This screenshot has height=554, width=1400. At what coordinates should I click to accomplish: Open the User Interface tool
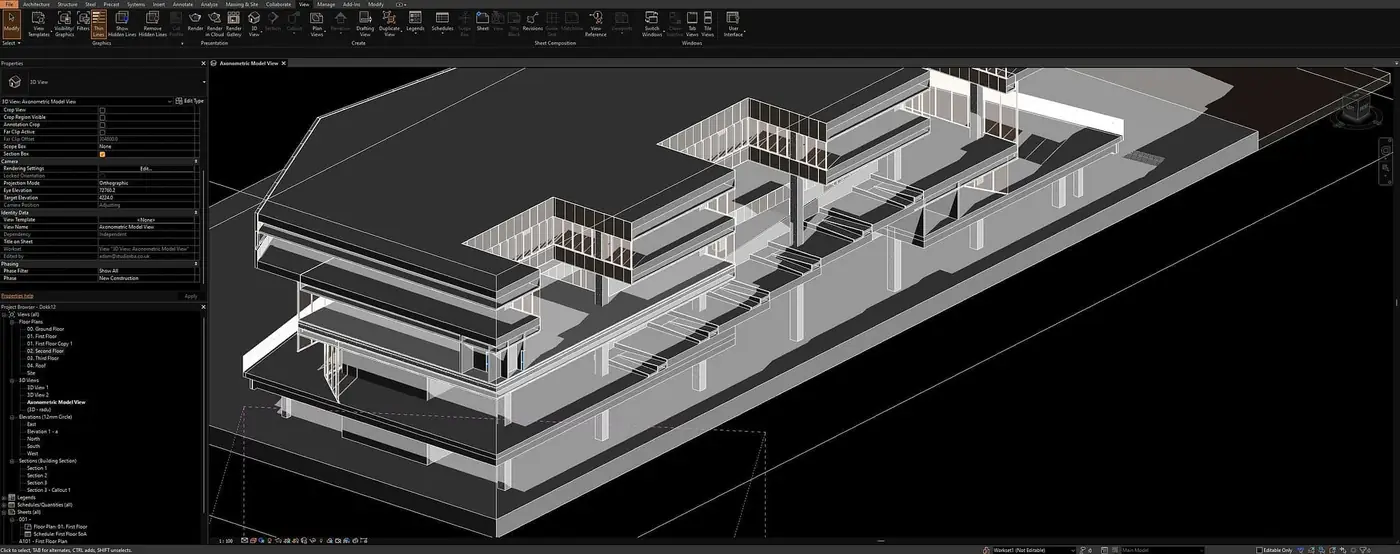733,24
